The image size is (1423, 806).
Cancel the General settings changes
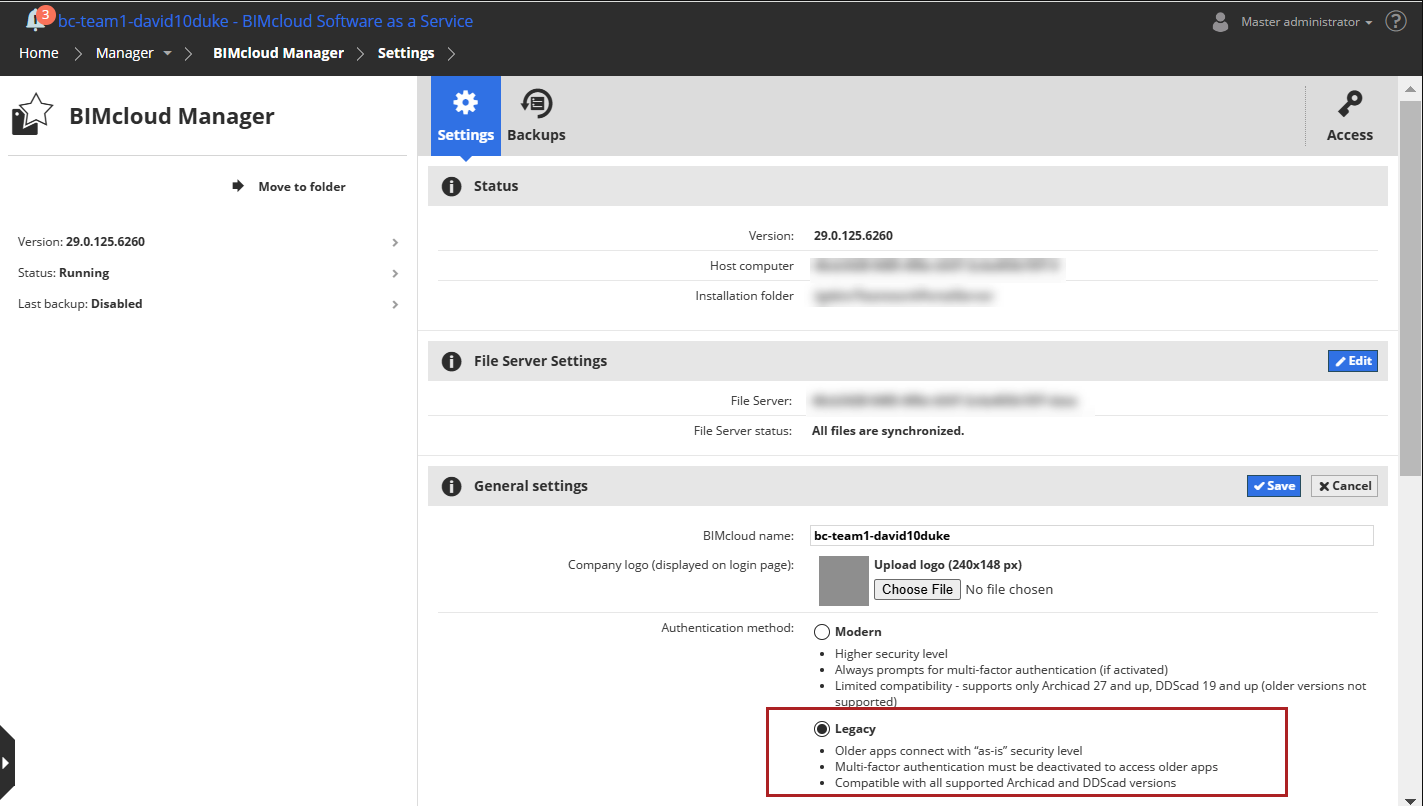pyautogui.click(x=1345, y=486)
